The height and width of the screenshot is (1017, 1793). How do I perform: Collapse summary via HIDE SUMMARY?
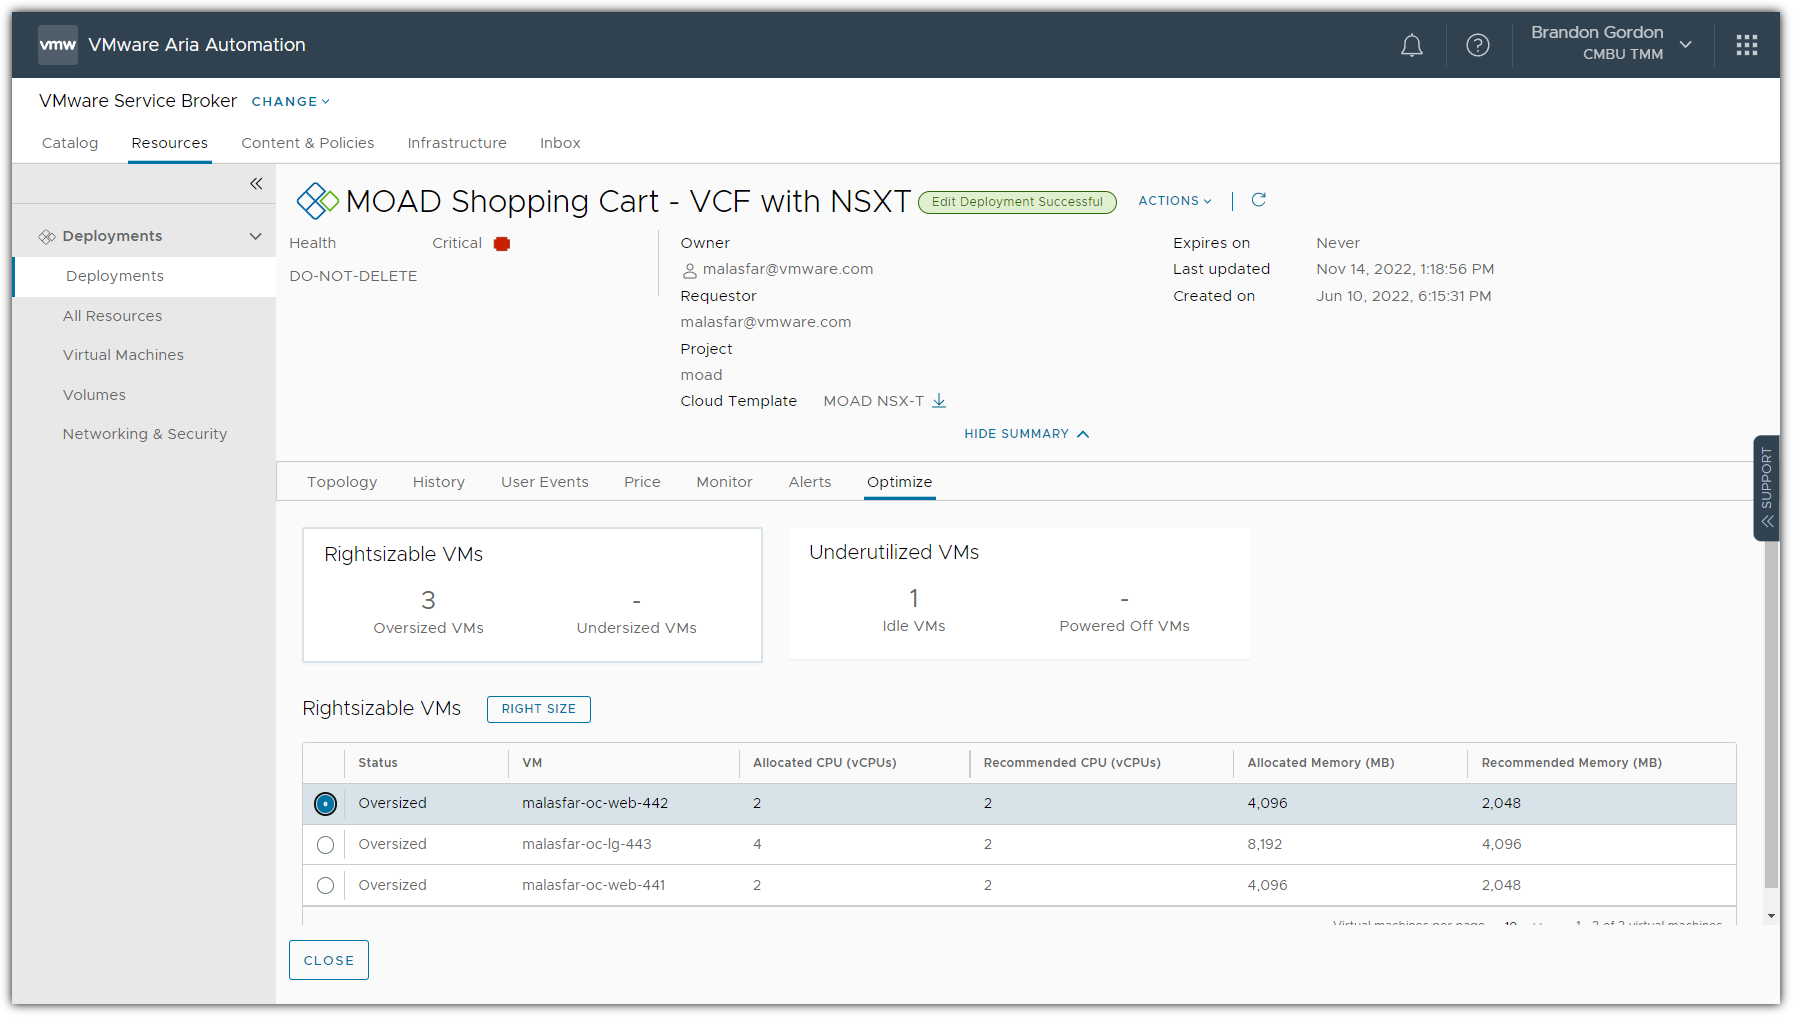(x=1026, y=434)
